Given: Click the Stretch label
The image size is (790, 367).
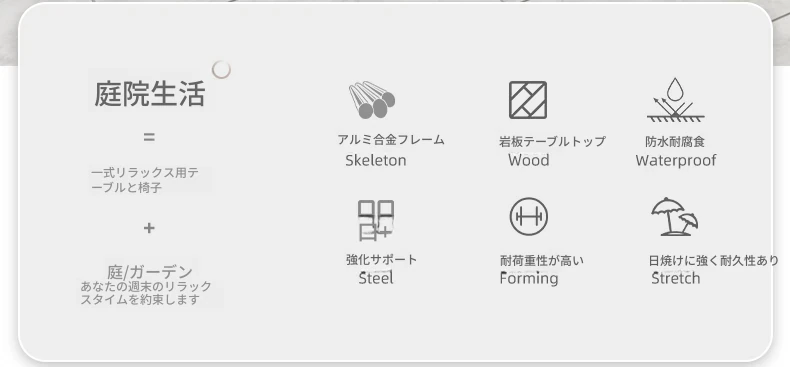Looking at the screenshot, I should (x=676, y=278).
